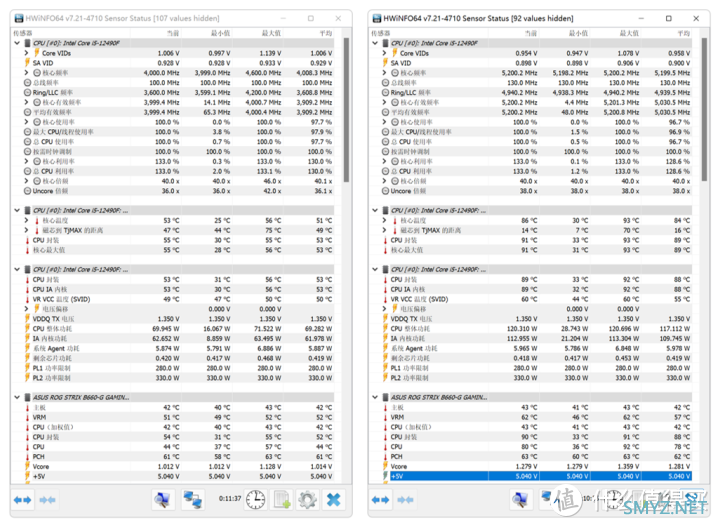The height and width of the screenshot is (527, 720).
Task: Open the settings gear in left window toolbar
Action: pos(307,499)
